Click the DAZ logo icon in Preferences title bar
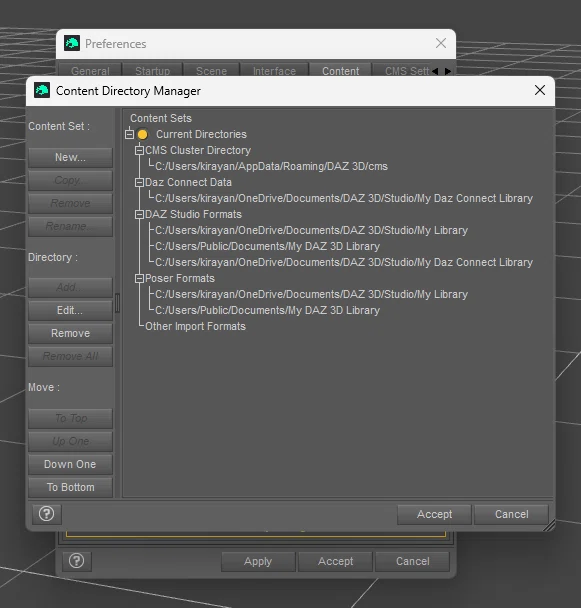Image resolution: width=581 pixels, height=608 pixels. [x=72, y=43]
